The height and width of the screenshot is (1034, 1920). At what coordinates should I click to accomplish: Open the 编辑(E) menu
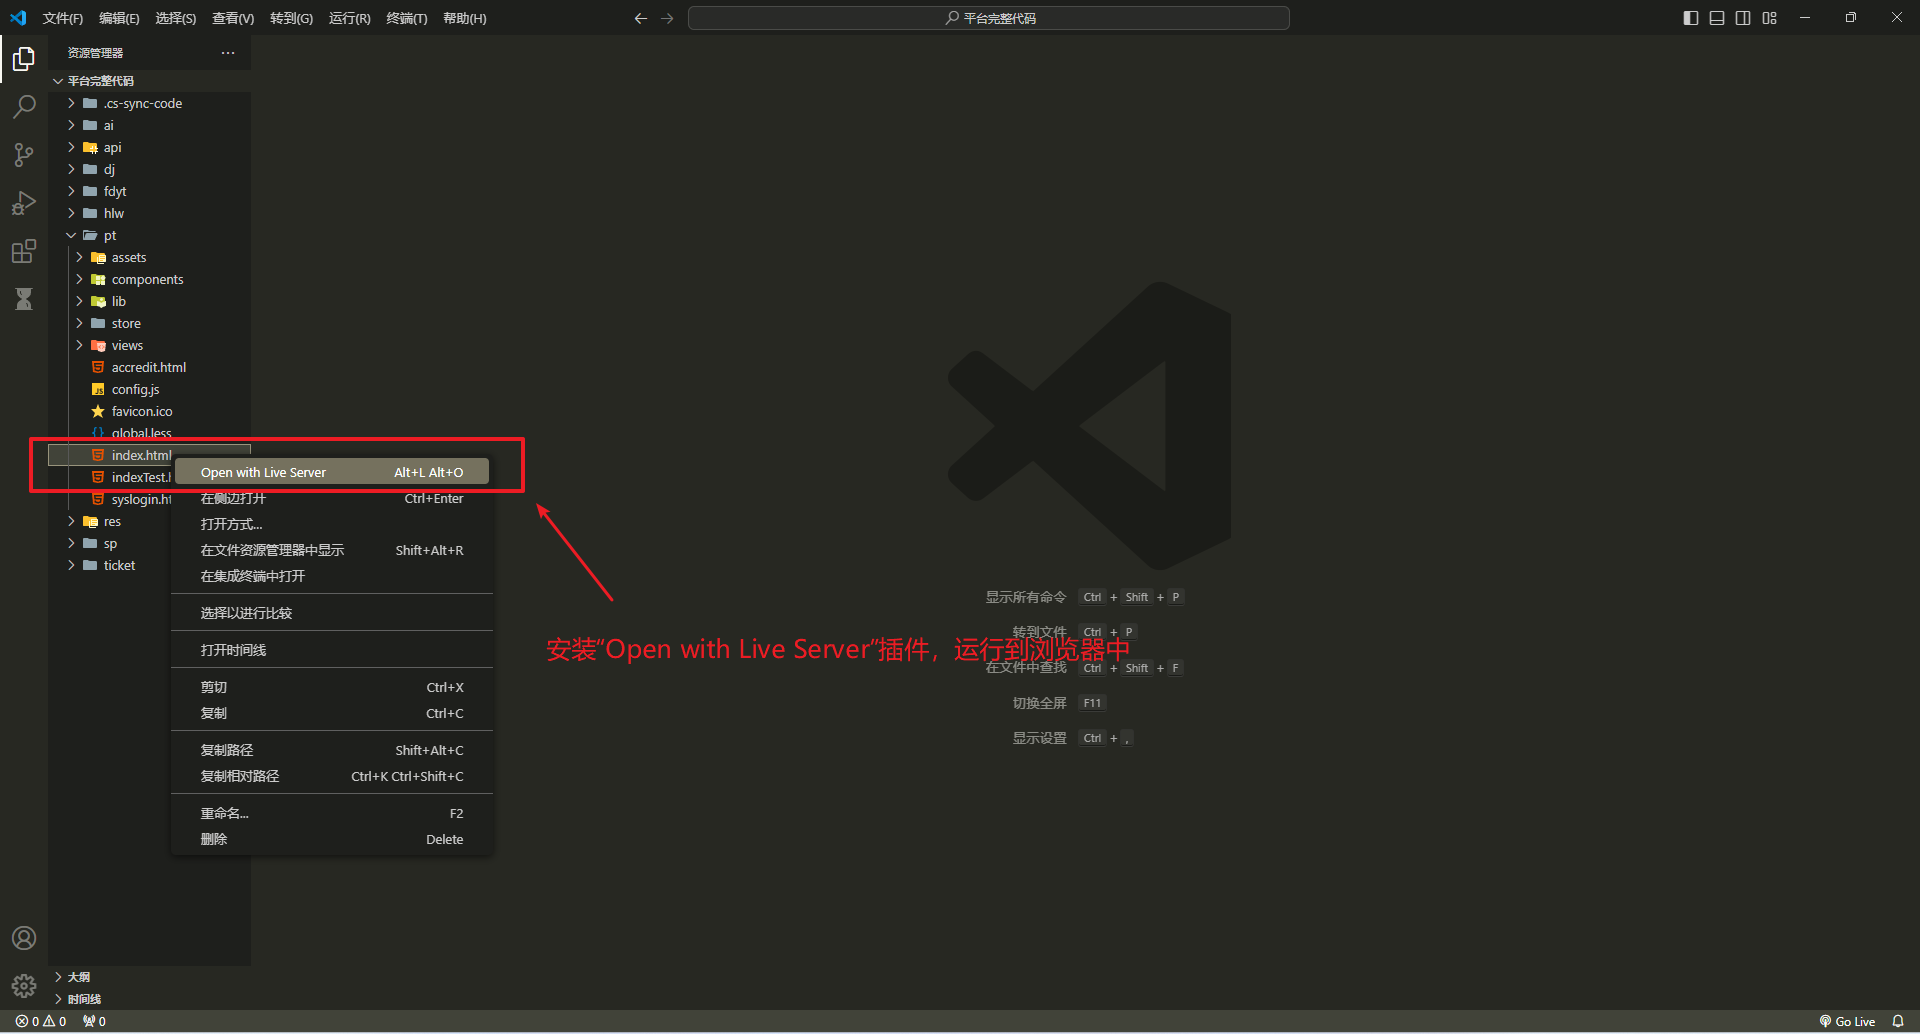(x=119, y=18)
